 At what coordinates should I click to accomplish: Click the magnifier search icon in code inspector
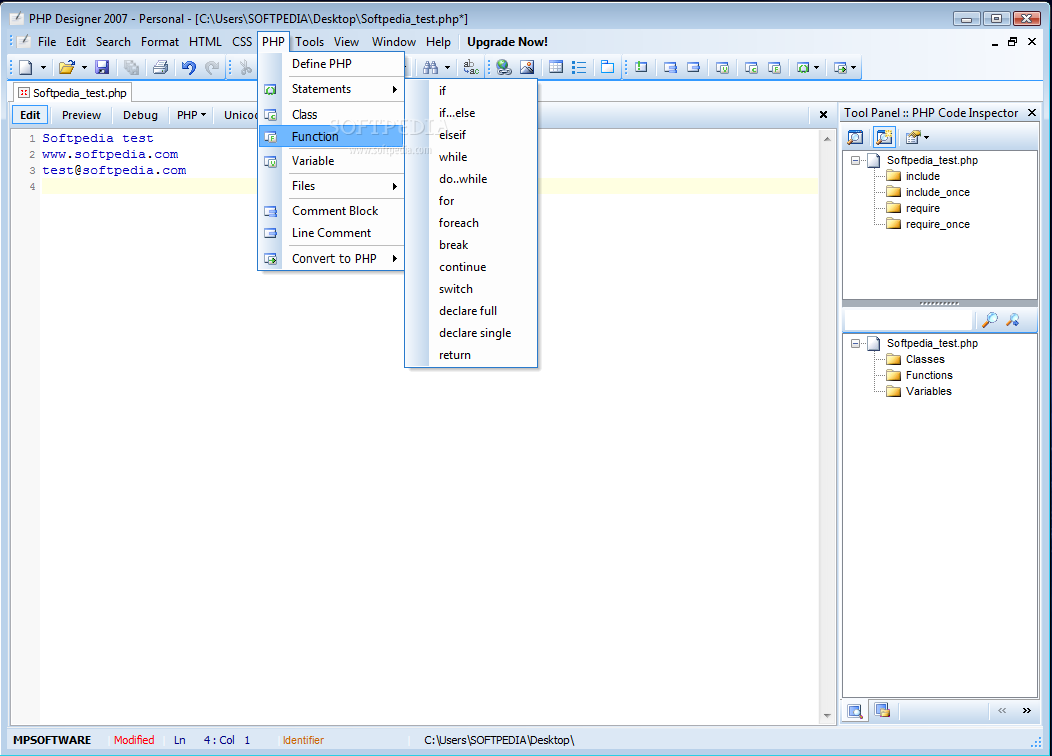(x=989, y=320)
